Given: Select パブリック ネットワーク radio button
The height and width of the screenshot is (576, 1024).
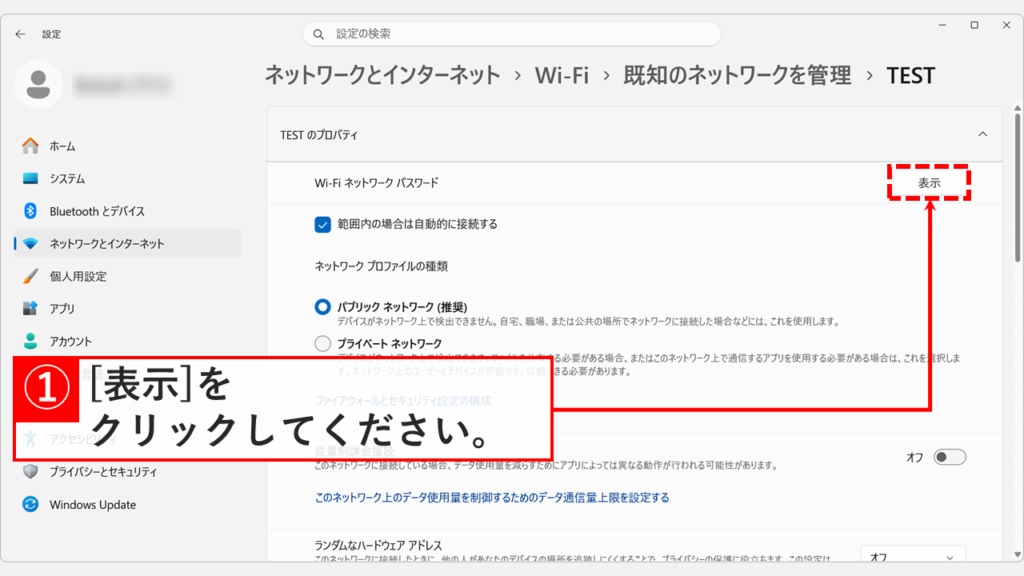Looking at the screenshot, I should (323, 307).
